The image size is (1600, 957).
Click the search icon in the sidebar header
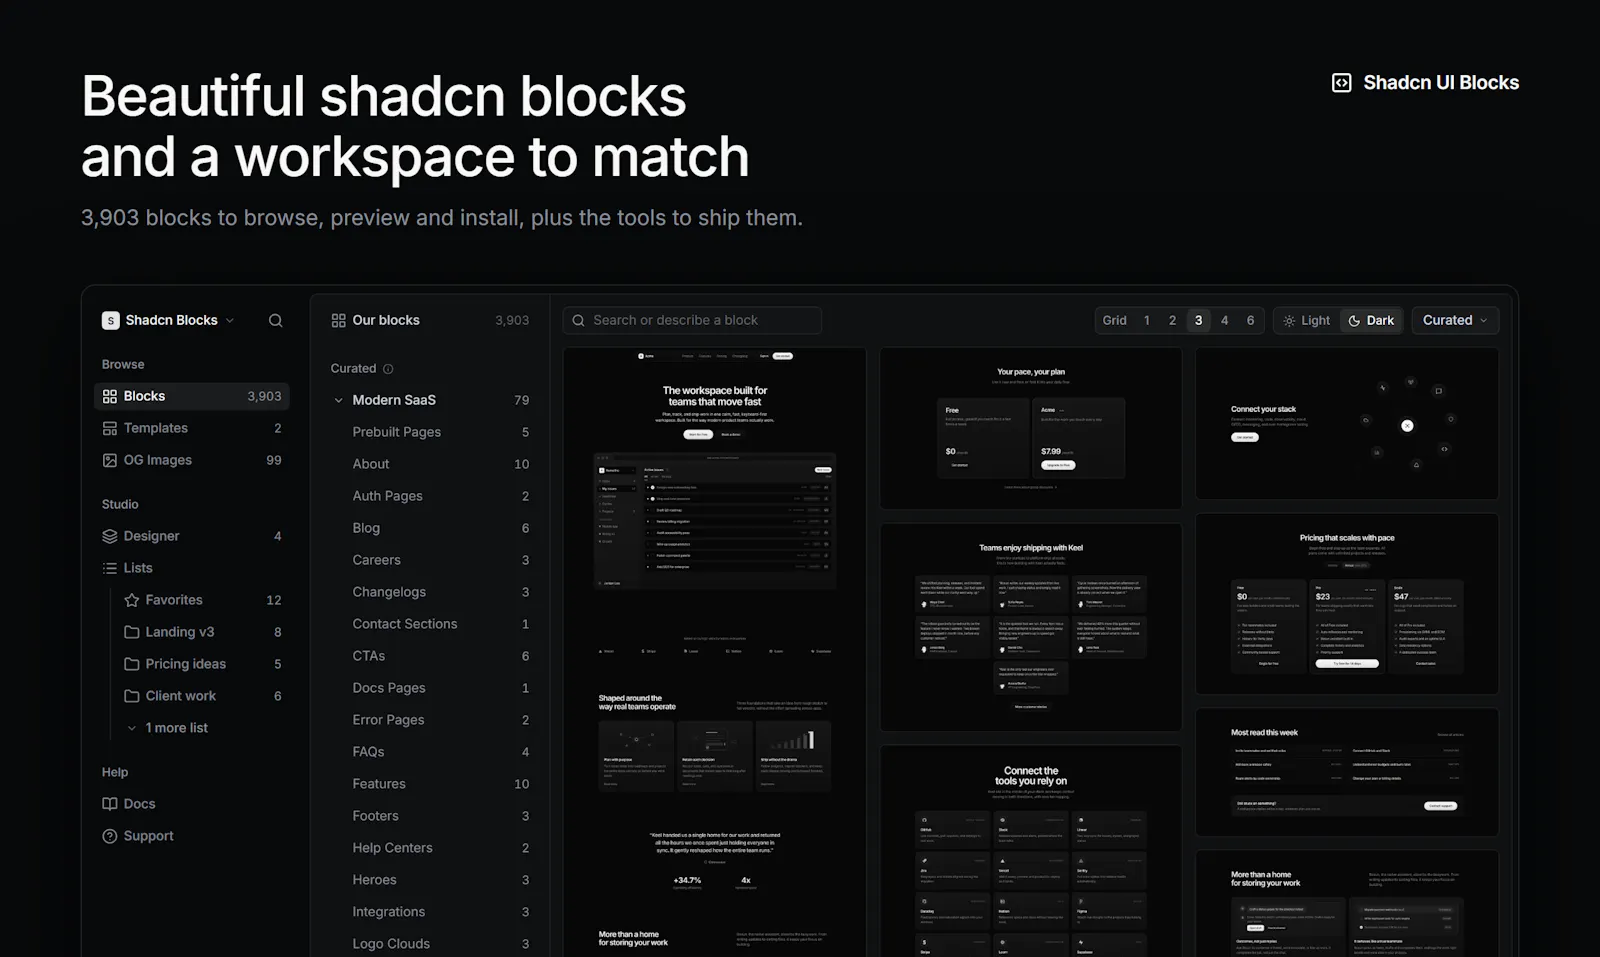point(275,320)
